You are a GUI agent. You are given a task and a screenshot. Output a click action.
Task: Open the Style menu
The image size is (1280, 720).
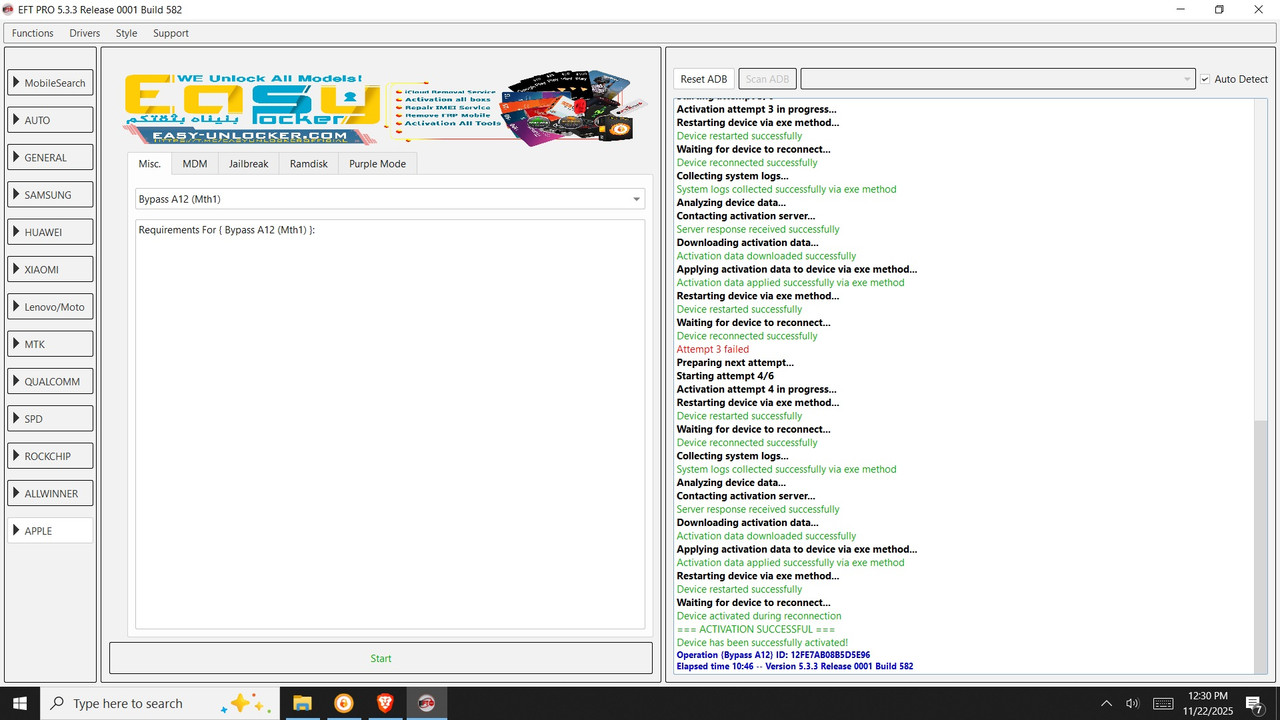tap(126, 33)
